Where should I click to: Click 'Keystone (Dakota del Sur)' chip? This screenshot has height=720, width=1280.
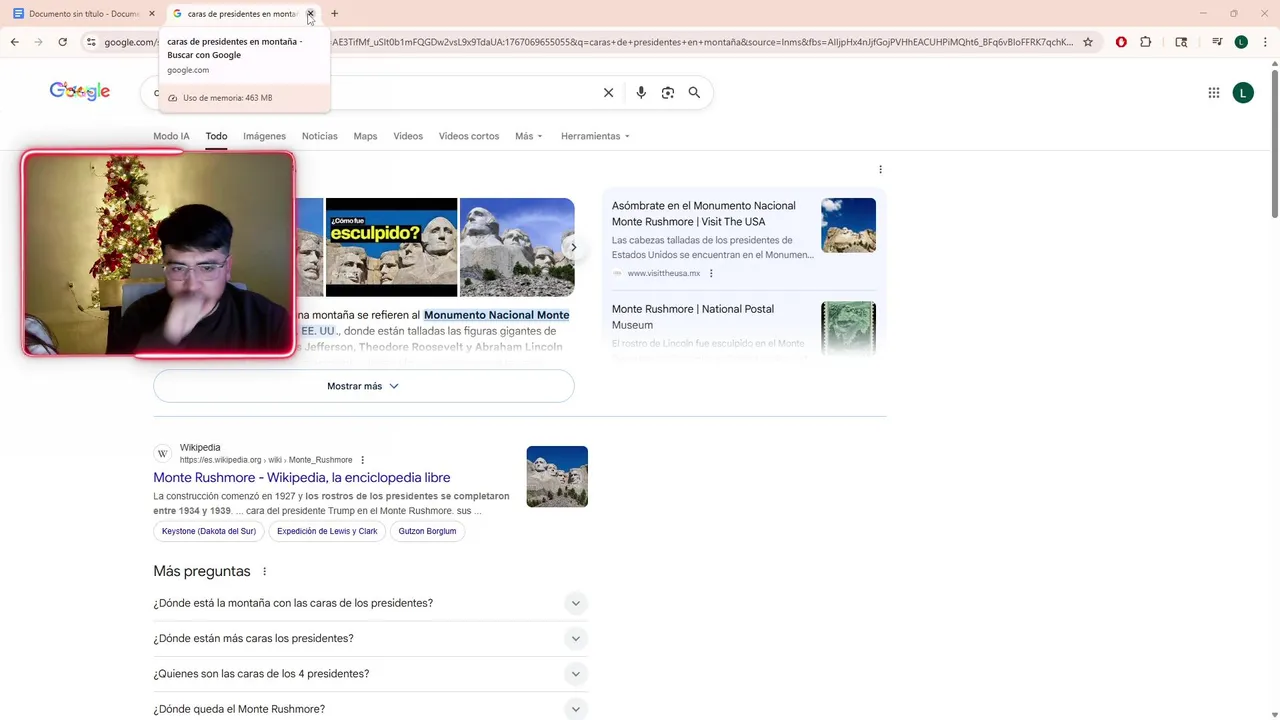coord(209,531)
